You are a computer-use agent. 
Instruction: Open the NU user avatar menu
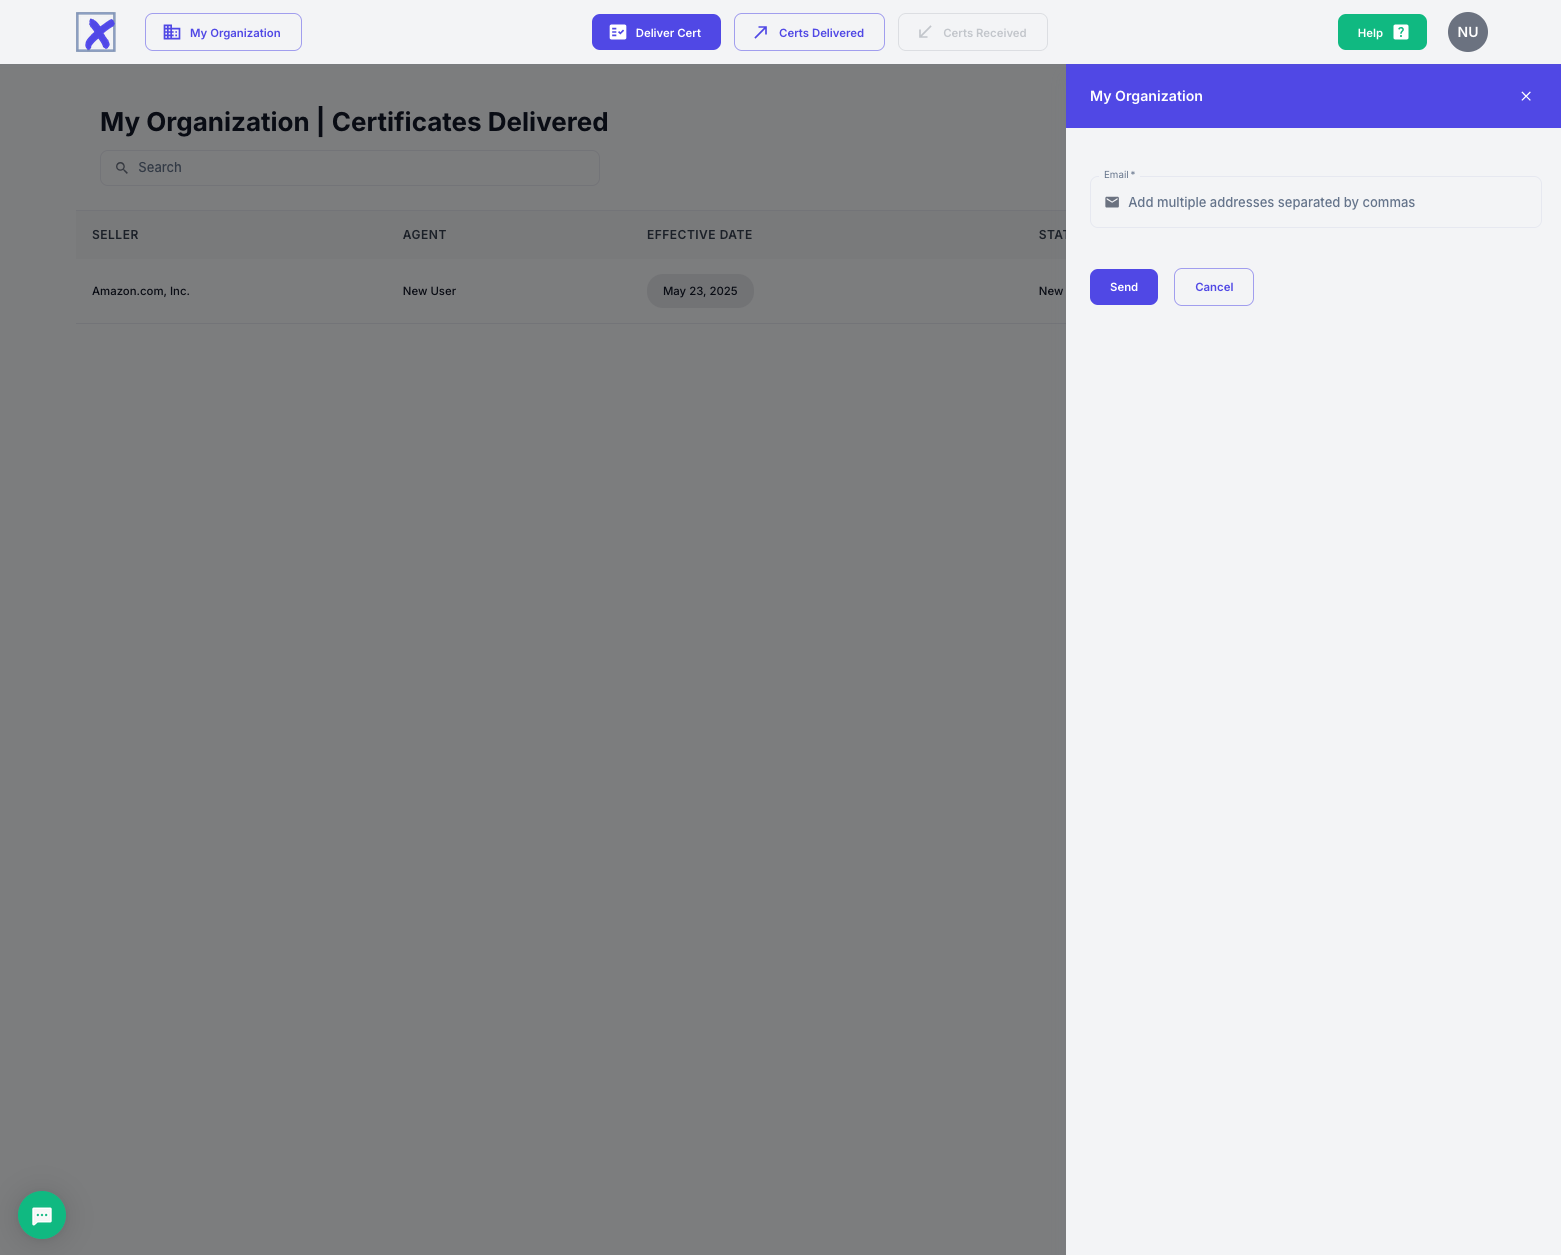[1467, 32]
